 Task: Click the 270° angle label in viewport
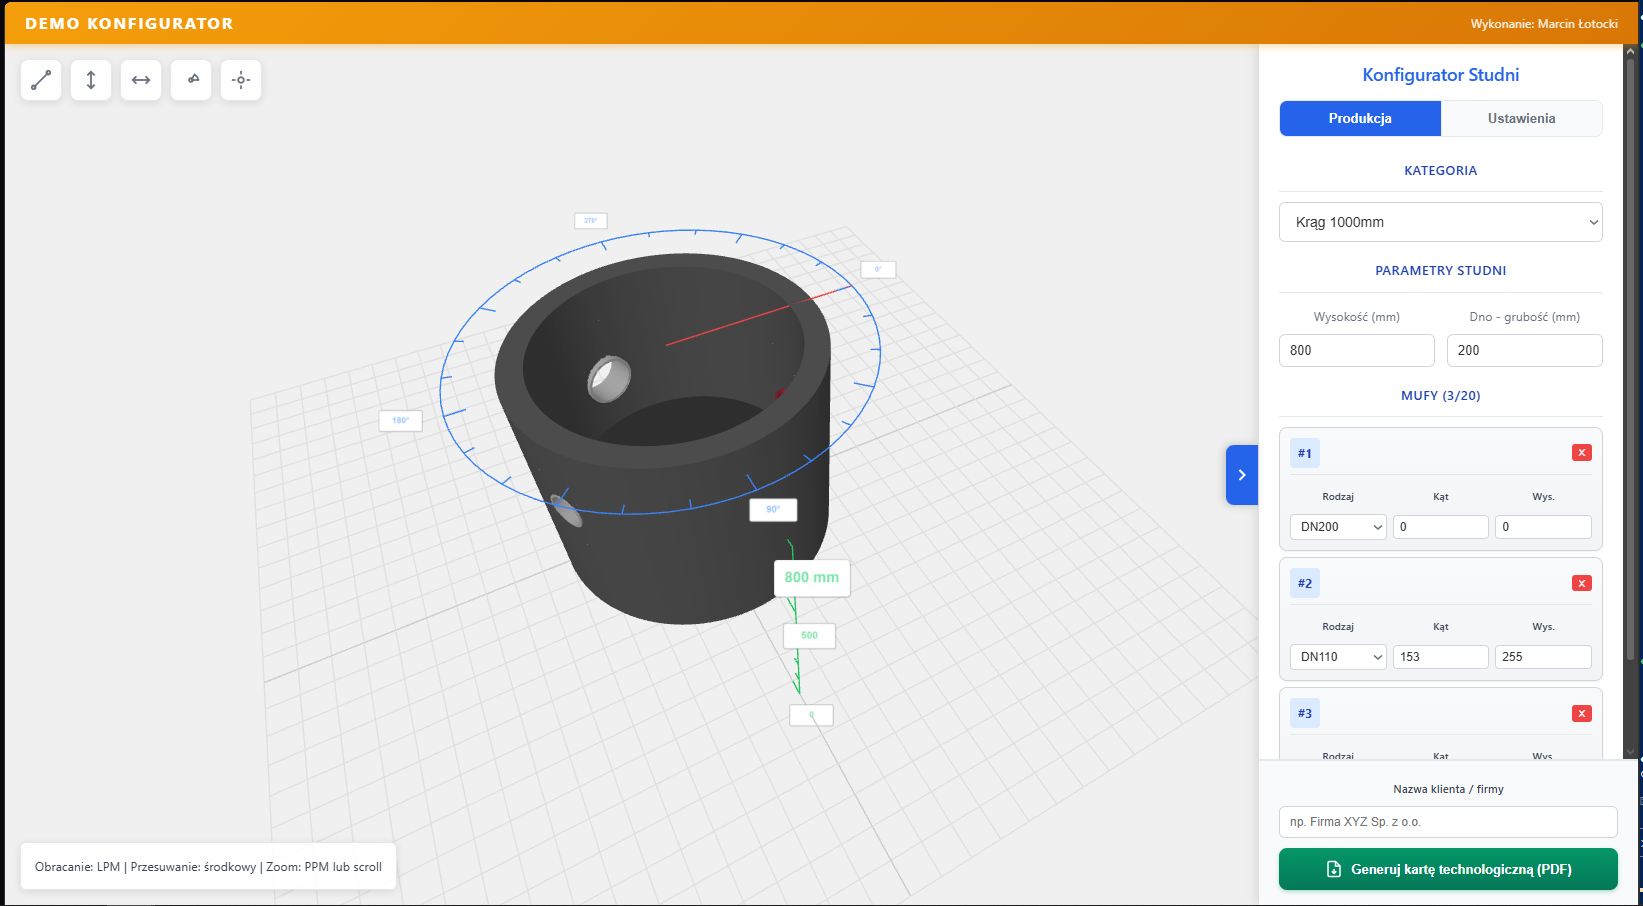[591, 221]
